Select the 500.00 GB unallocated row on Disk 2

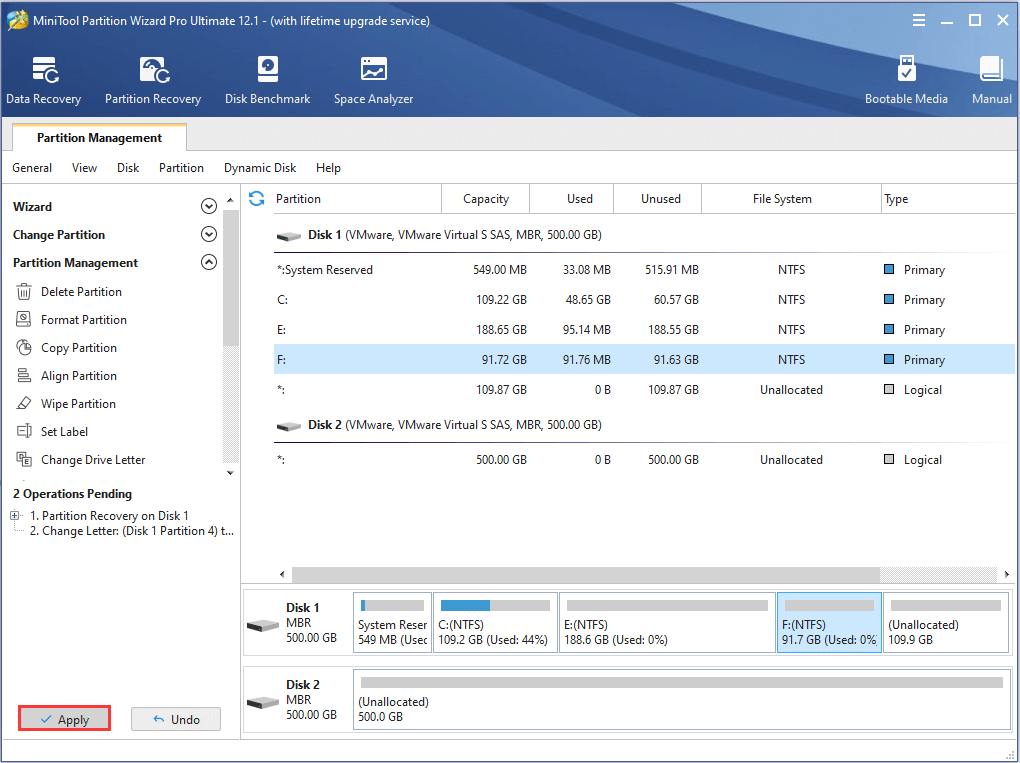click(x=644, y=459)
